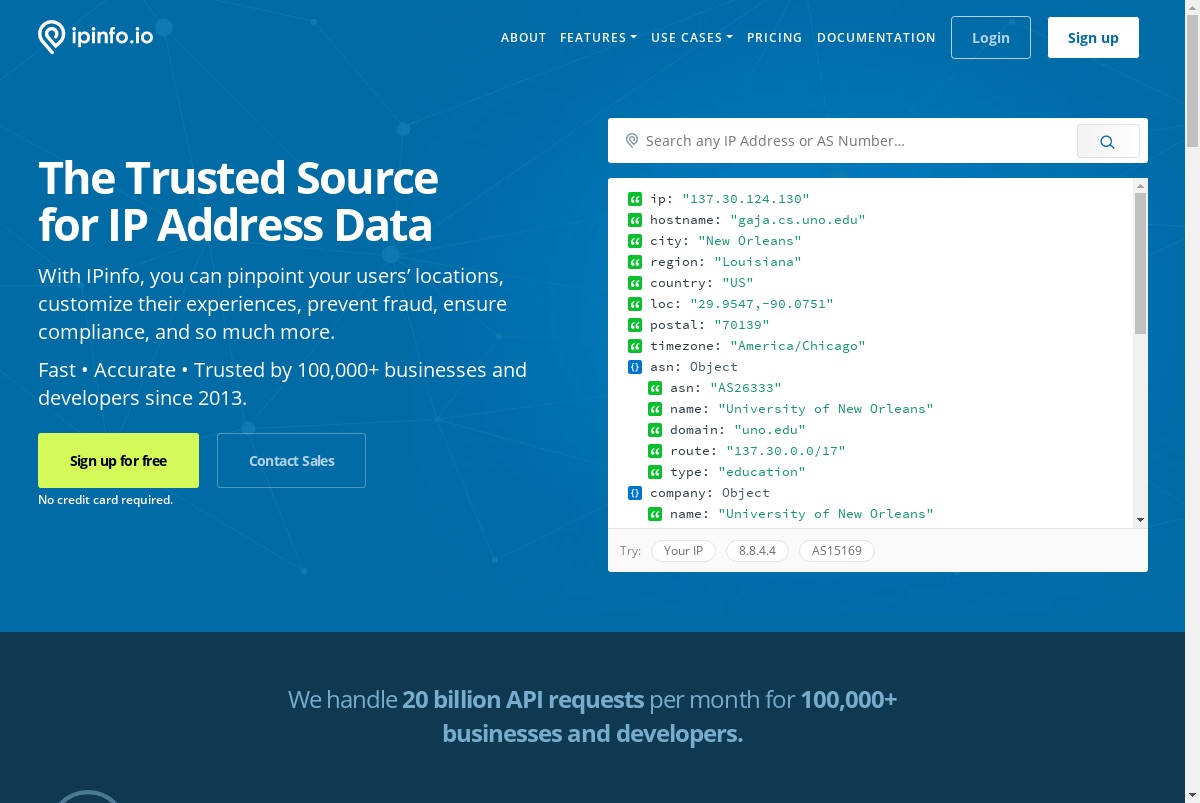
Task: Click the IP value "137.30.124.130"
Action: (x=746, y=199)
